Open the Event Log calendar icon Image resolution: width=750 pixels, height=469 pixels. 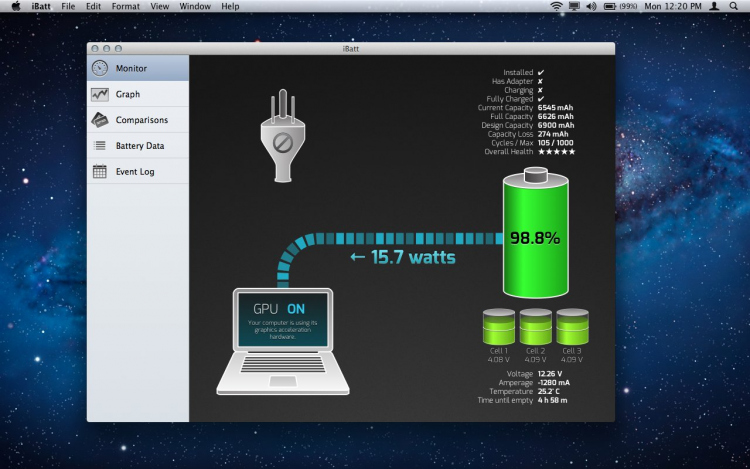tap(99, 171)
